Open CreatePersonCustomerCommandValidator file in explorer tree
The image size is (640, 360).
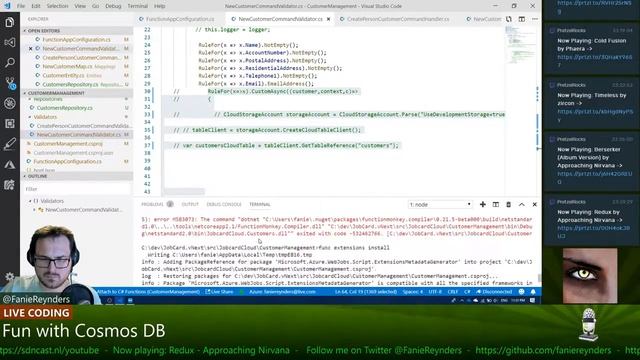pos(77,126)
